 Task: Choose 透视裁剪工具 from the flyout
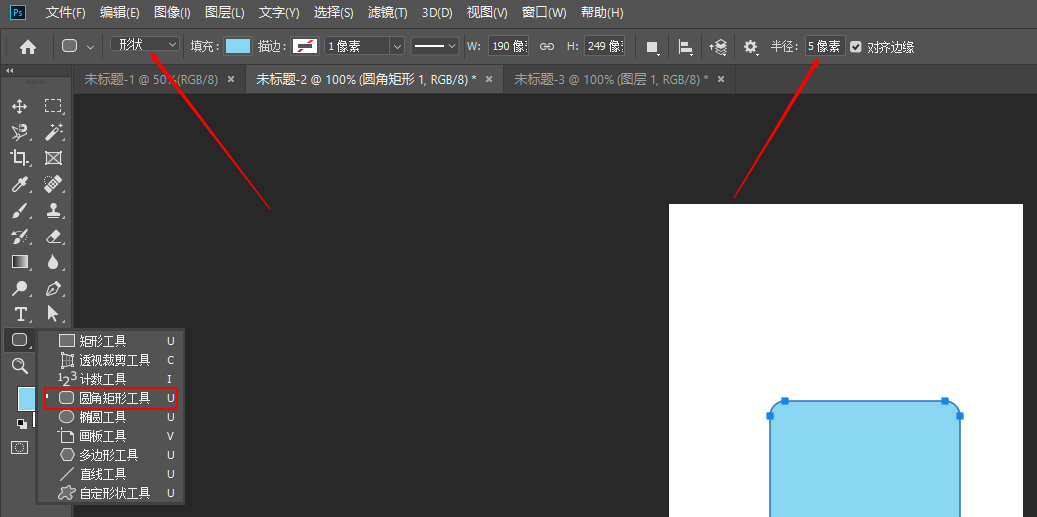(110, 360)
